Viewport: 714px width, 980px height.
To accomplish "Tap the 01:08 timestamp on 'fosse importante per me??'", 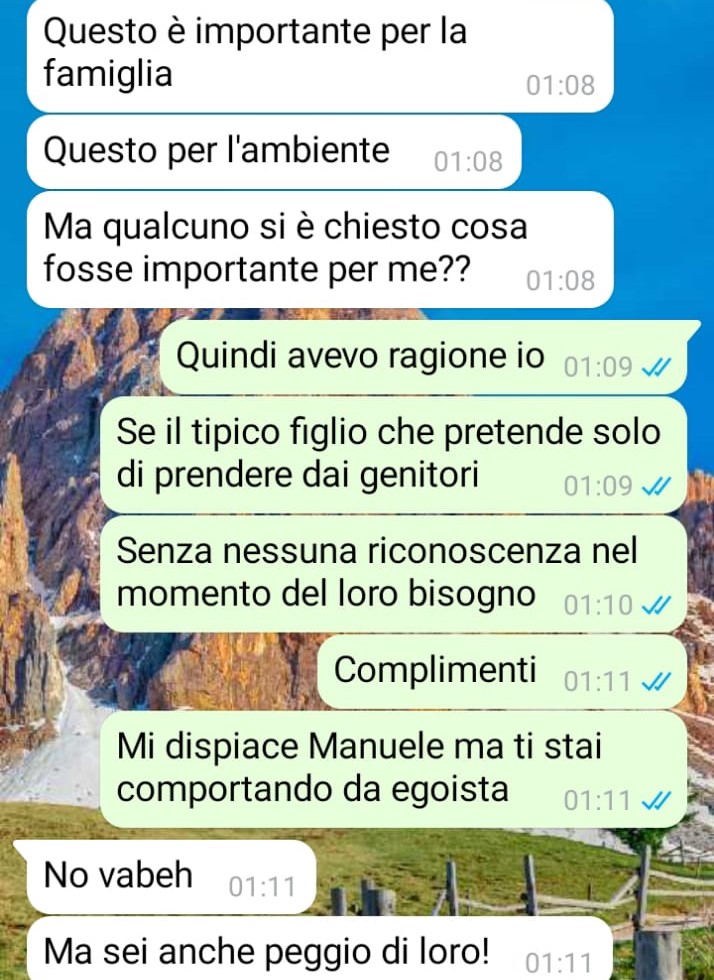I will (560, 281).
